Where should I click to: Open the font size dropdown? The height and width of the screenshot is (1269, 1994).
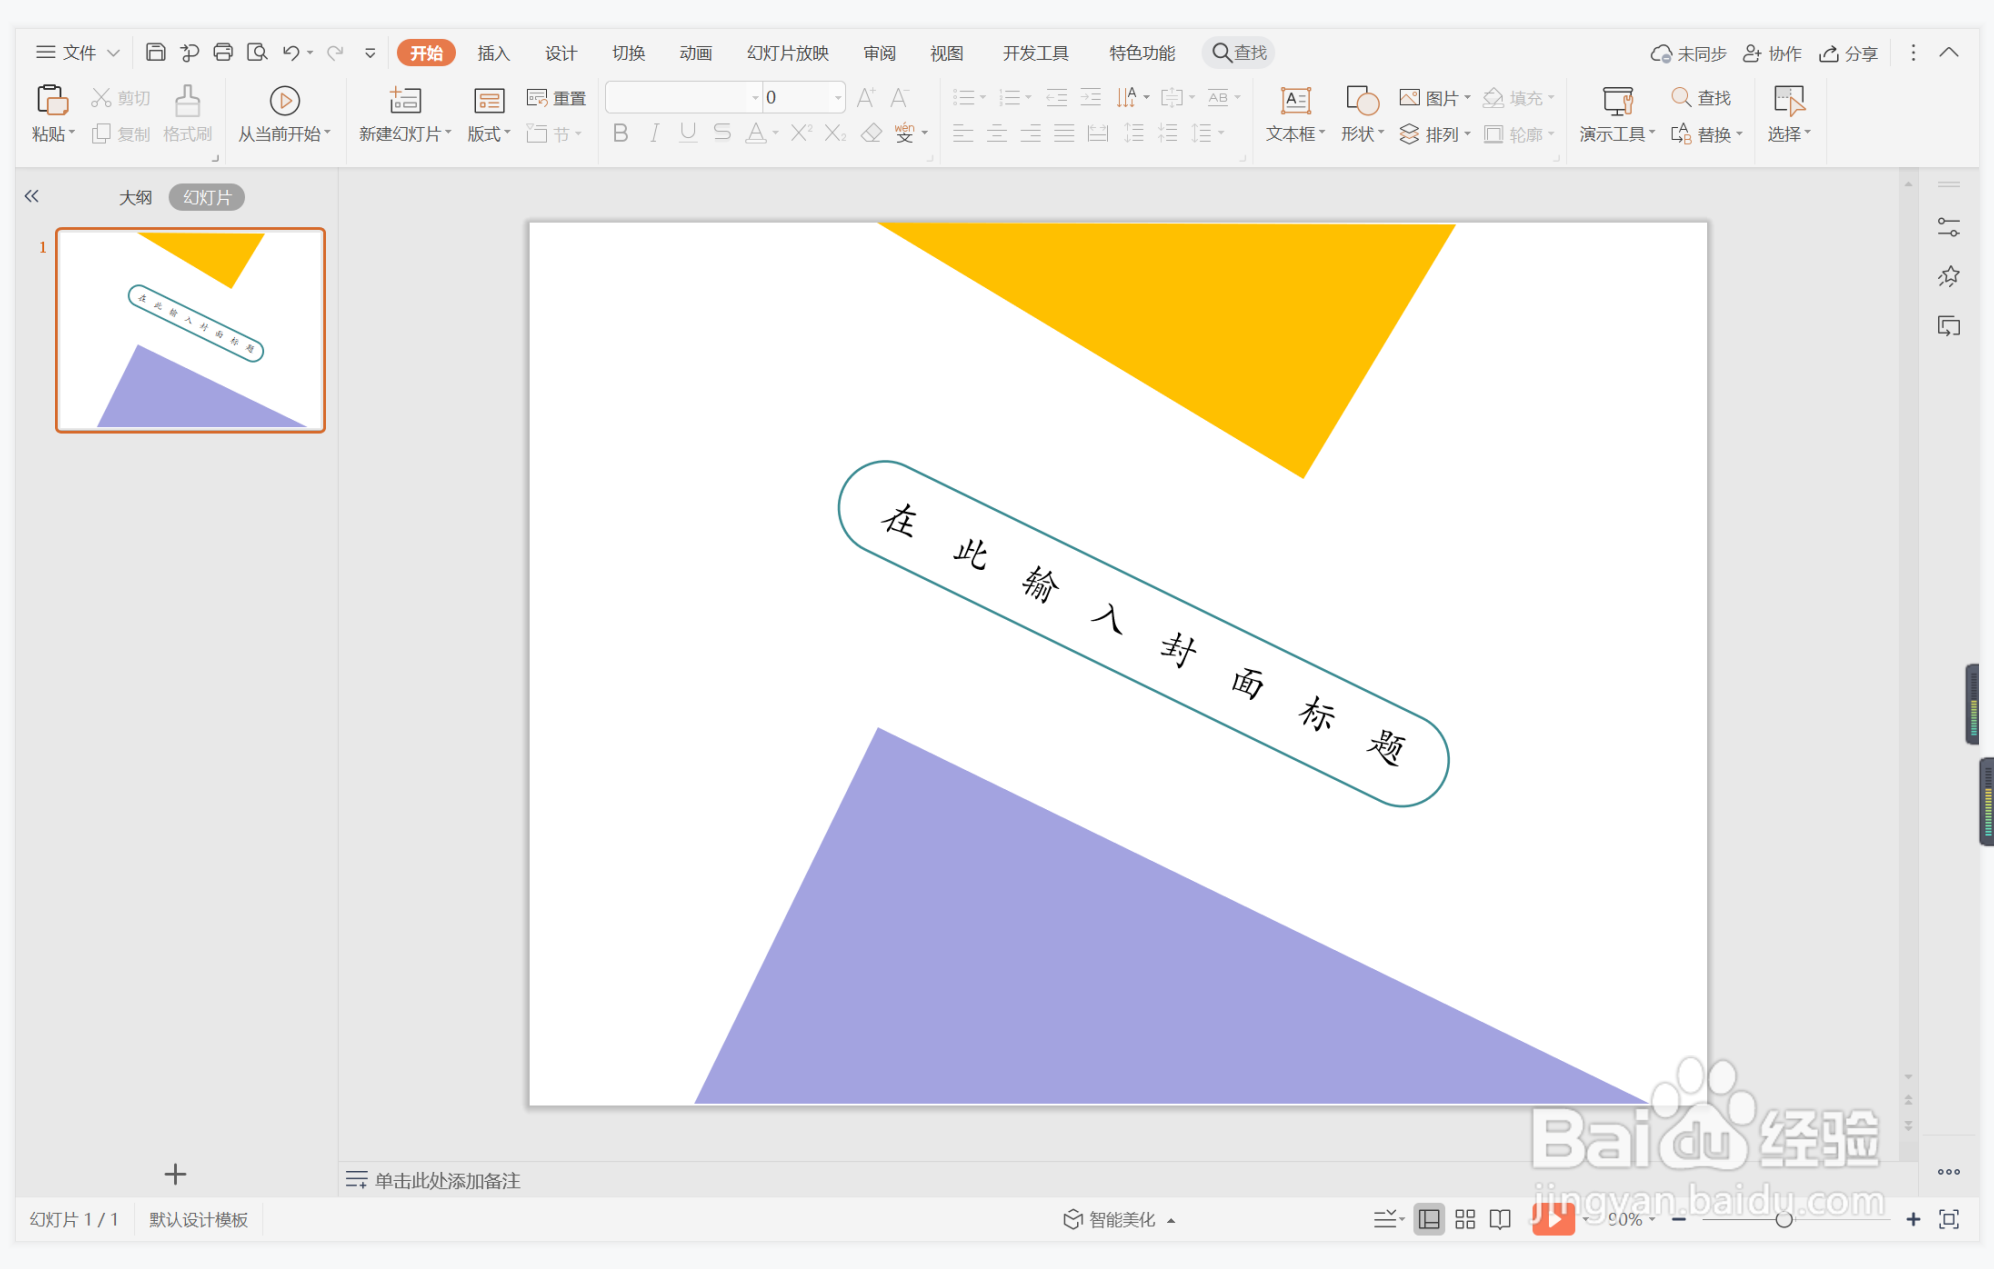[x=837, y=97]
